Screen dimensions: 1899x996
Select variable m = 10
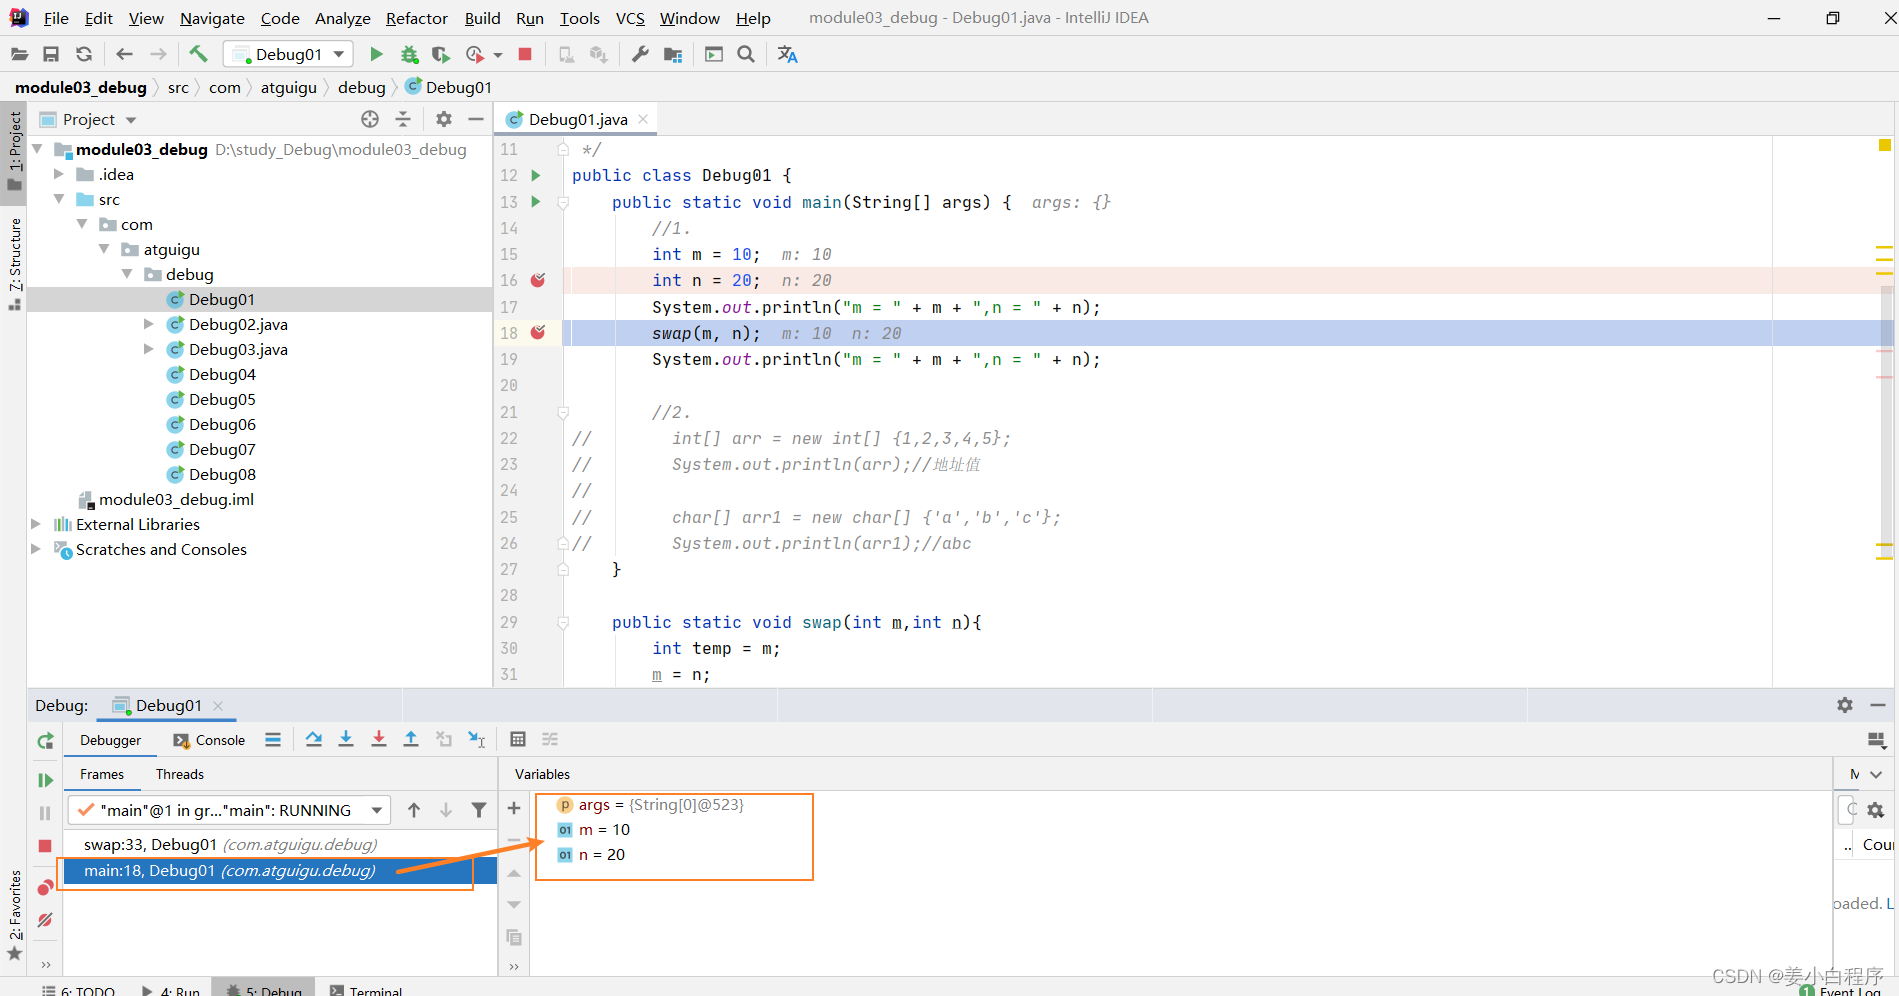tap(604, 830)
